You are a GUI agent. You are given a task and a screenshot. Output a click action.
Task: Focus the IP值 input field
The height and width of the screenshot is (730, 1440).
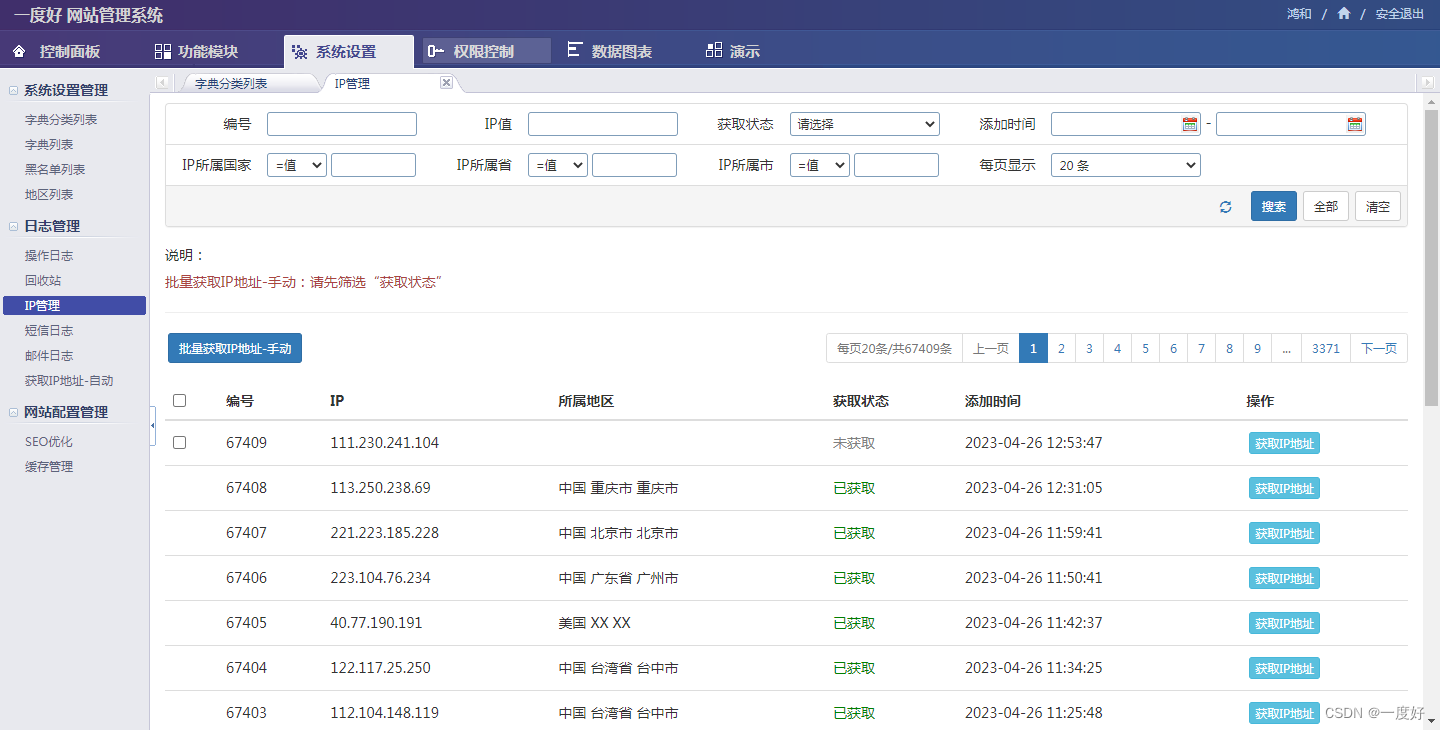pyautogui.click(x=603, y=124)
